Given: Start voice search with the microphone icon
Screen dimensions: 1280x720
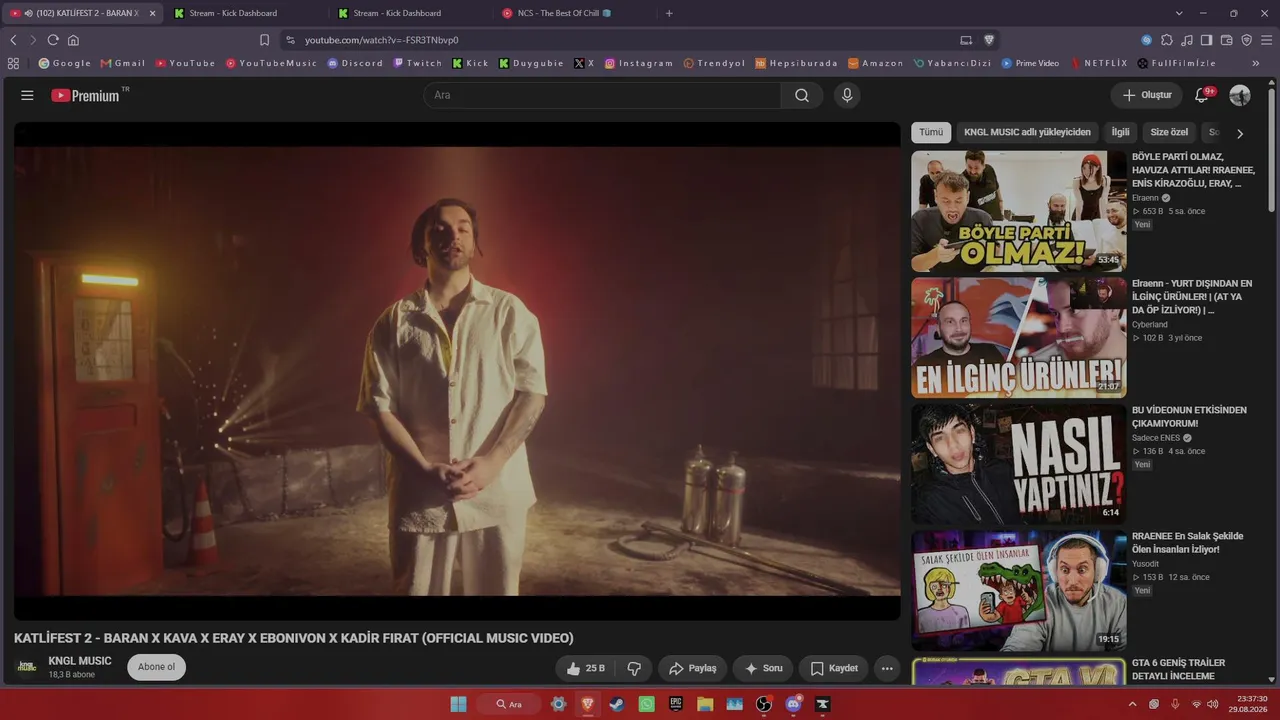Looking at the screenshot, I should click(847, 95).
